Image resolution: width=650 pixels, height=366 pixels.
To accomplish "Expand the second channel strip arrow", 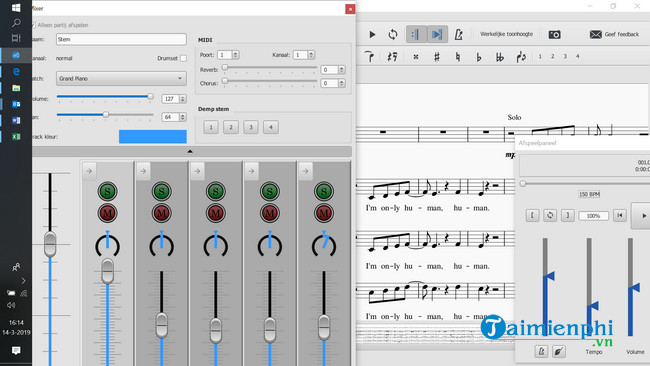I will tap(143, 171).
